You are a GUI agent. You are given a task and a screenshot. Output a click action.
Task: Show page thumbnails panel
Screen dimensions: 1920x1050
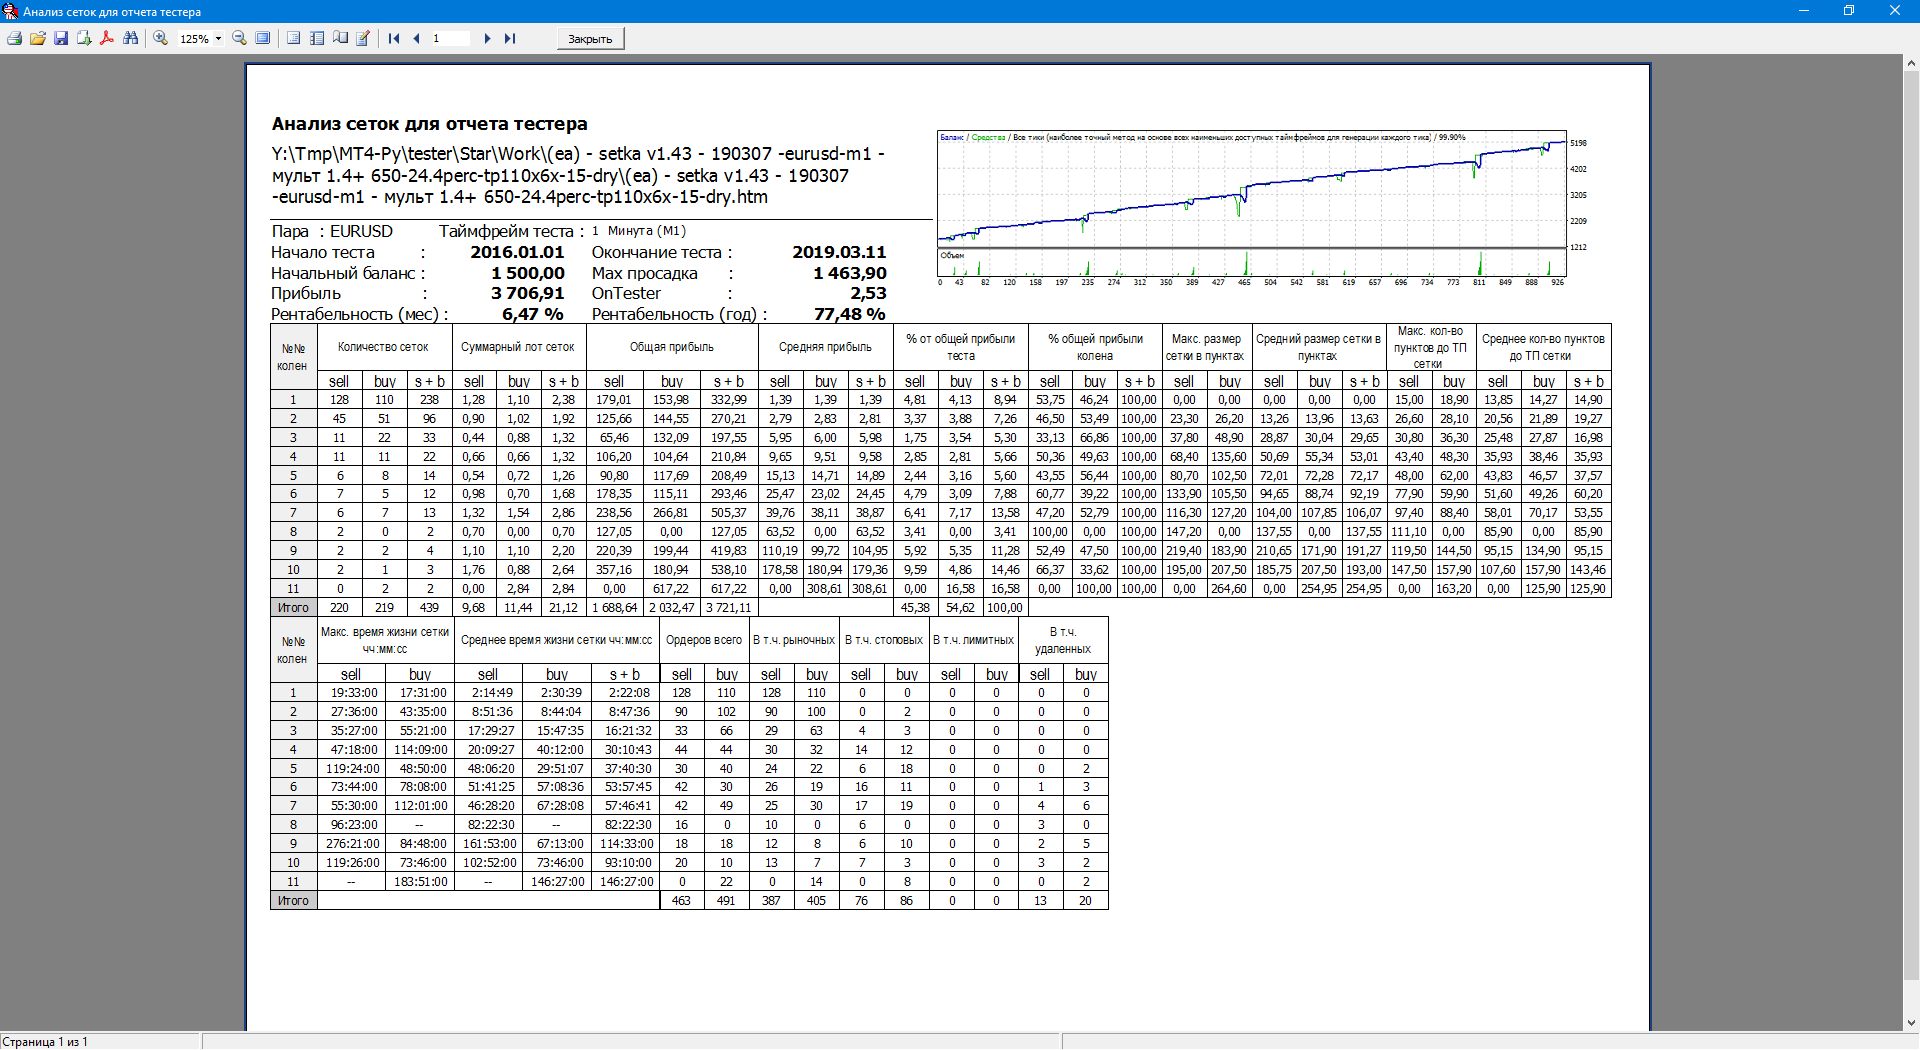pyautogui.click(x=317, y=38)
